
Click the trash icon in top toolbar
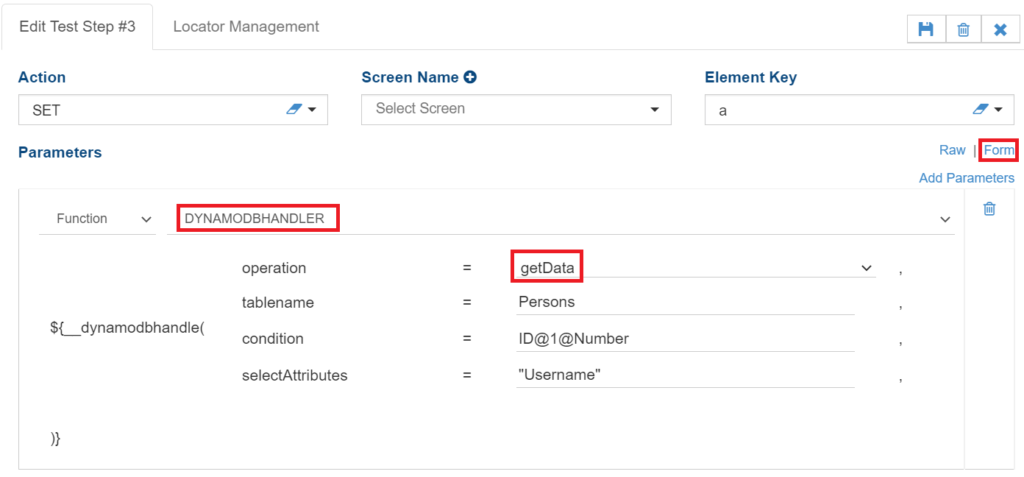pyautogui.click(x=963, y=29)
